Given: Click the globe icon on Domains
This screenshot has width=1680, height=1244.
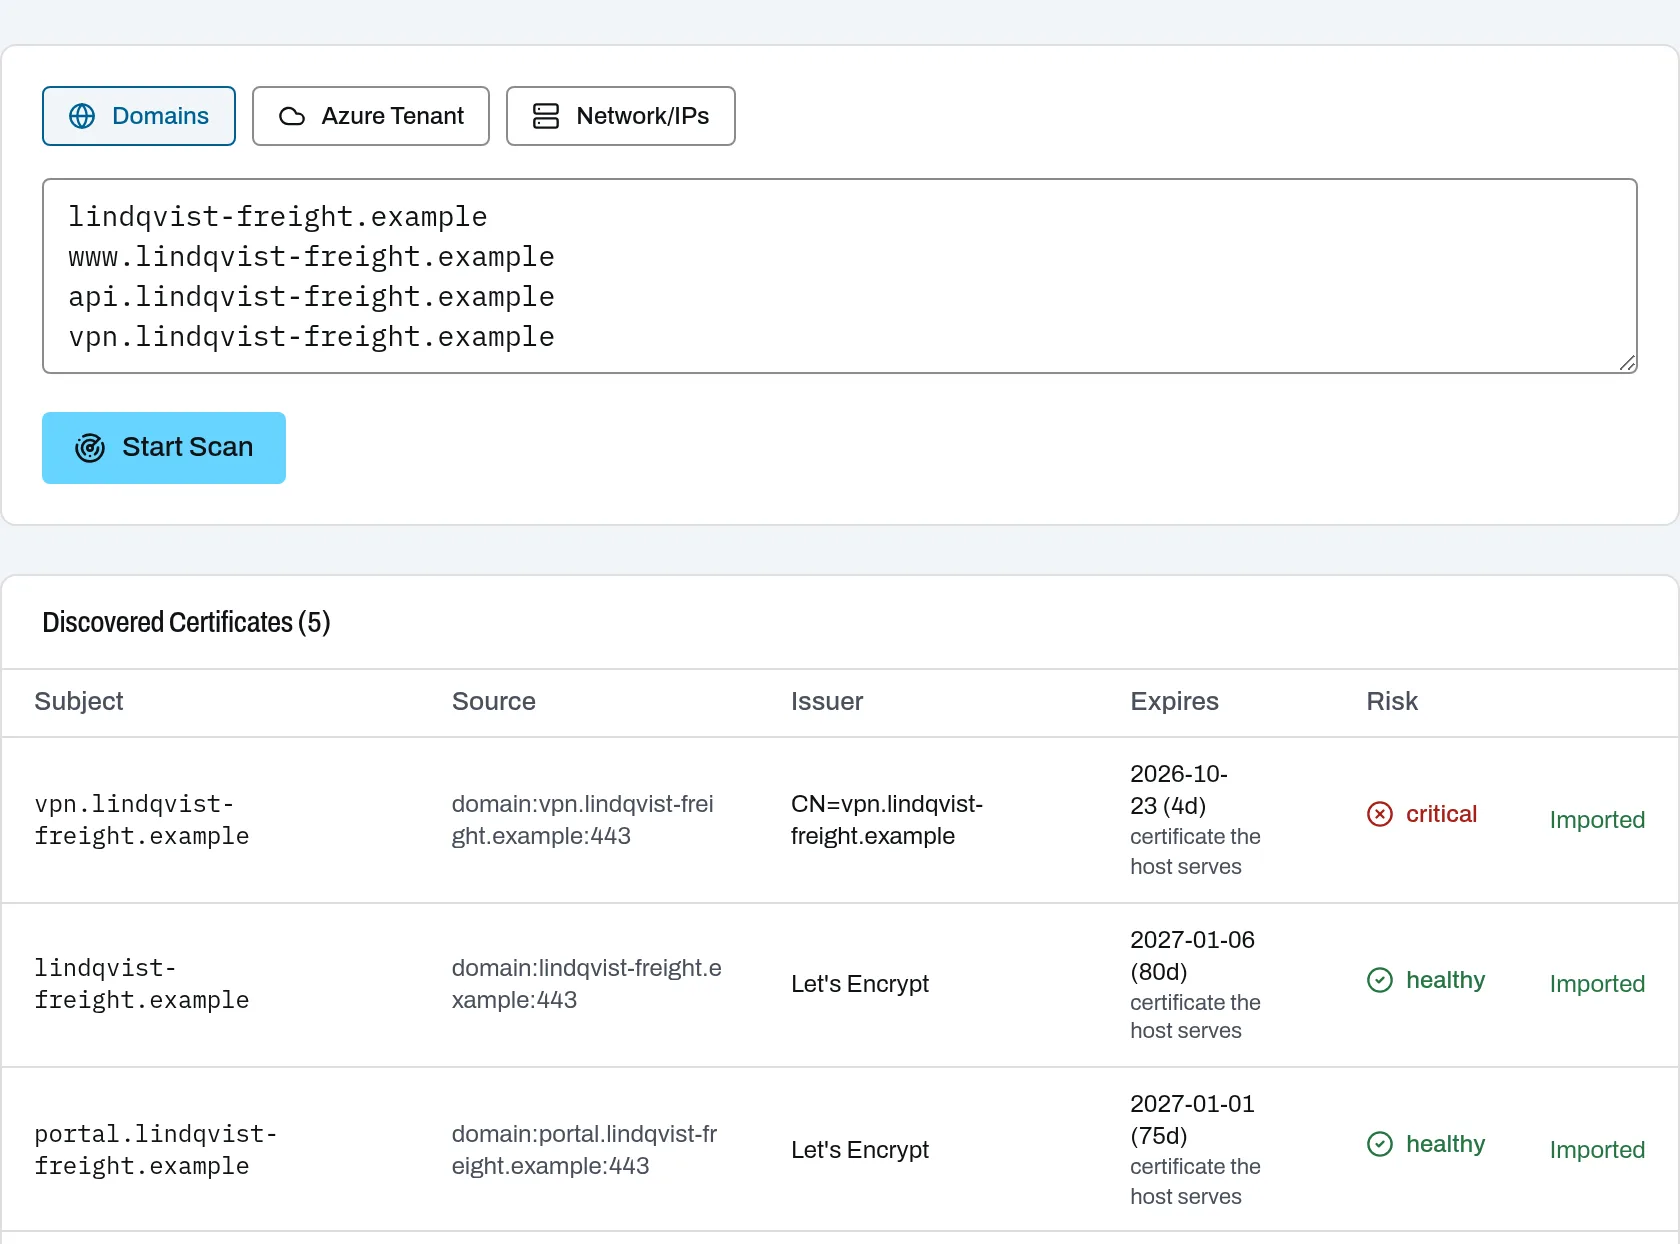Looking at the screenshot, I should point(82,116).
